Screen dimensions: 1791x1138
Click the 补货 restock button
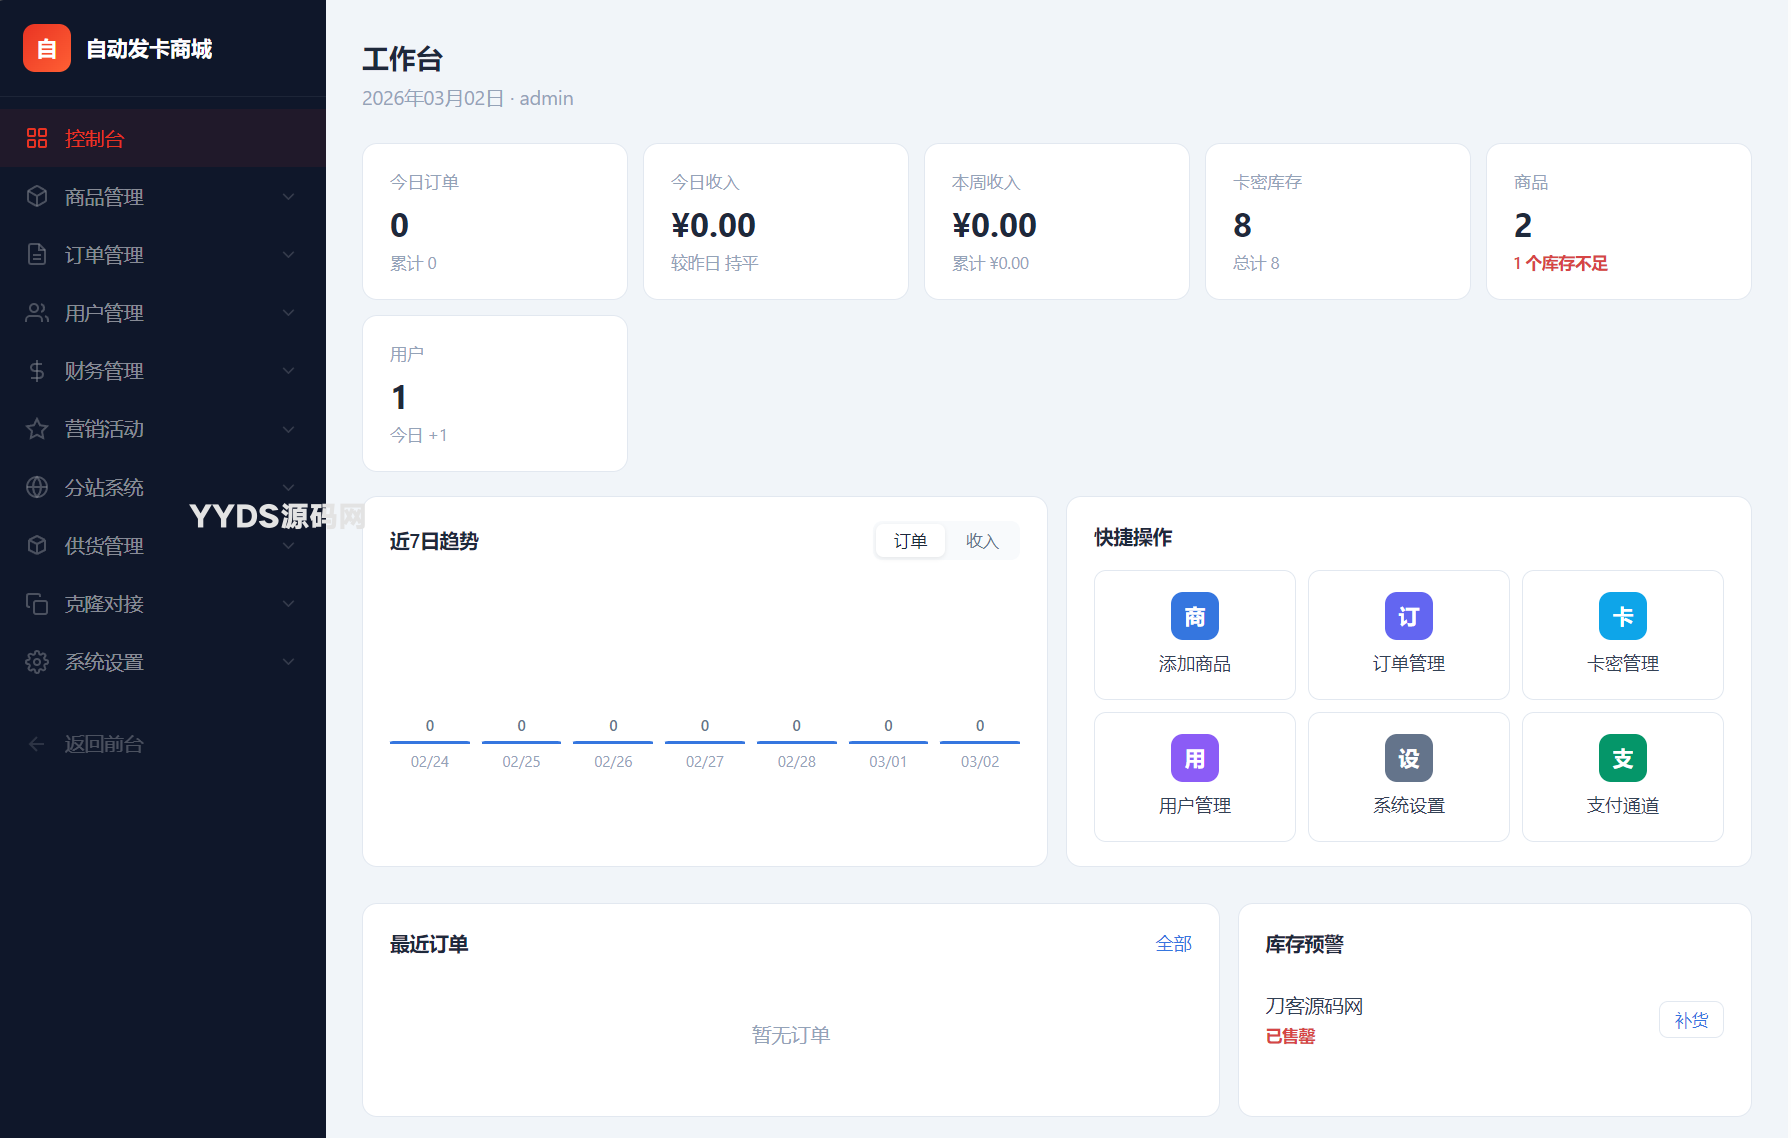pyautogui.click(x=1690, y=1020)
